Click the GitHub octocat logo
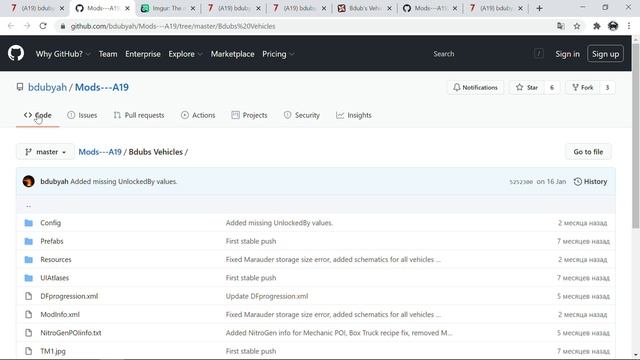The height and width of the screenshot is (360, 640). (x=16, y=53)
